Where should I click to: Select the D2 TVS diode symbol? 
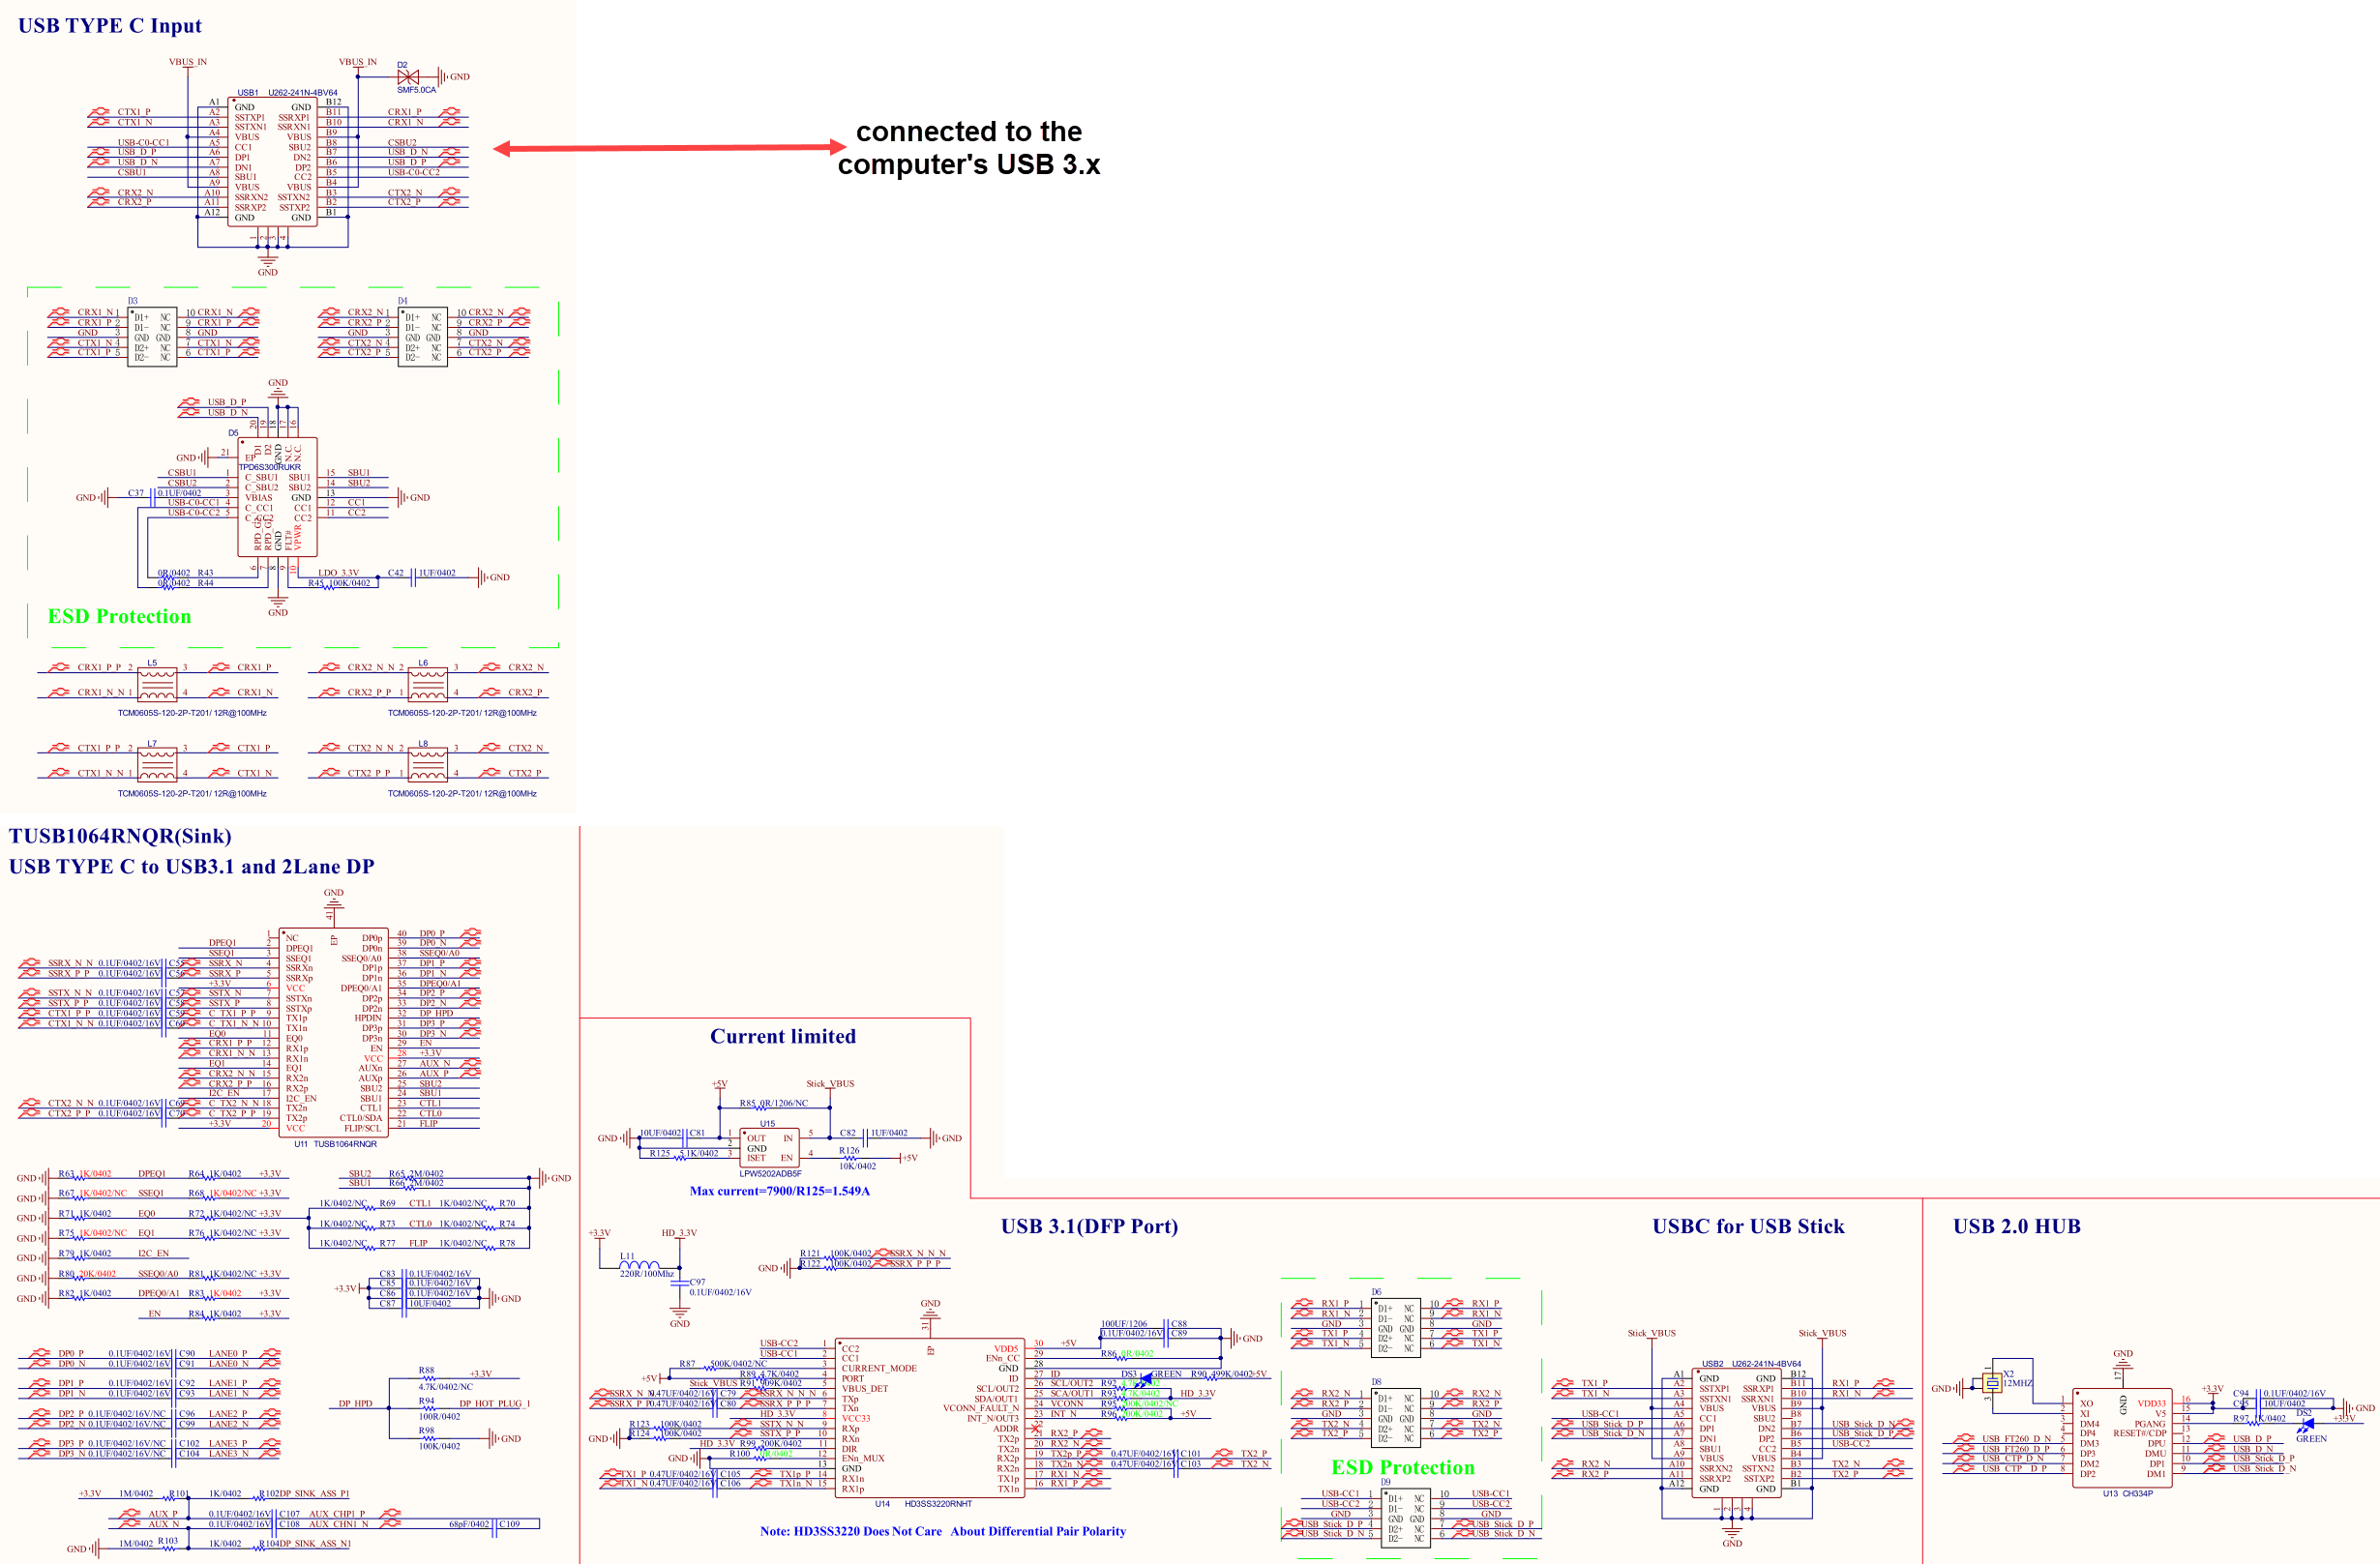[x=408, y=76]
